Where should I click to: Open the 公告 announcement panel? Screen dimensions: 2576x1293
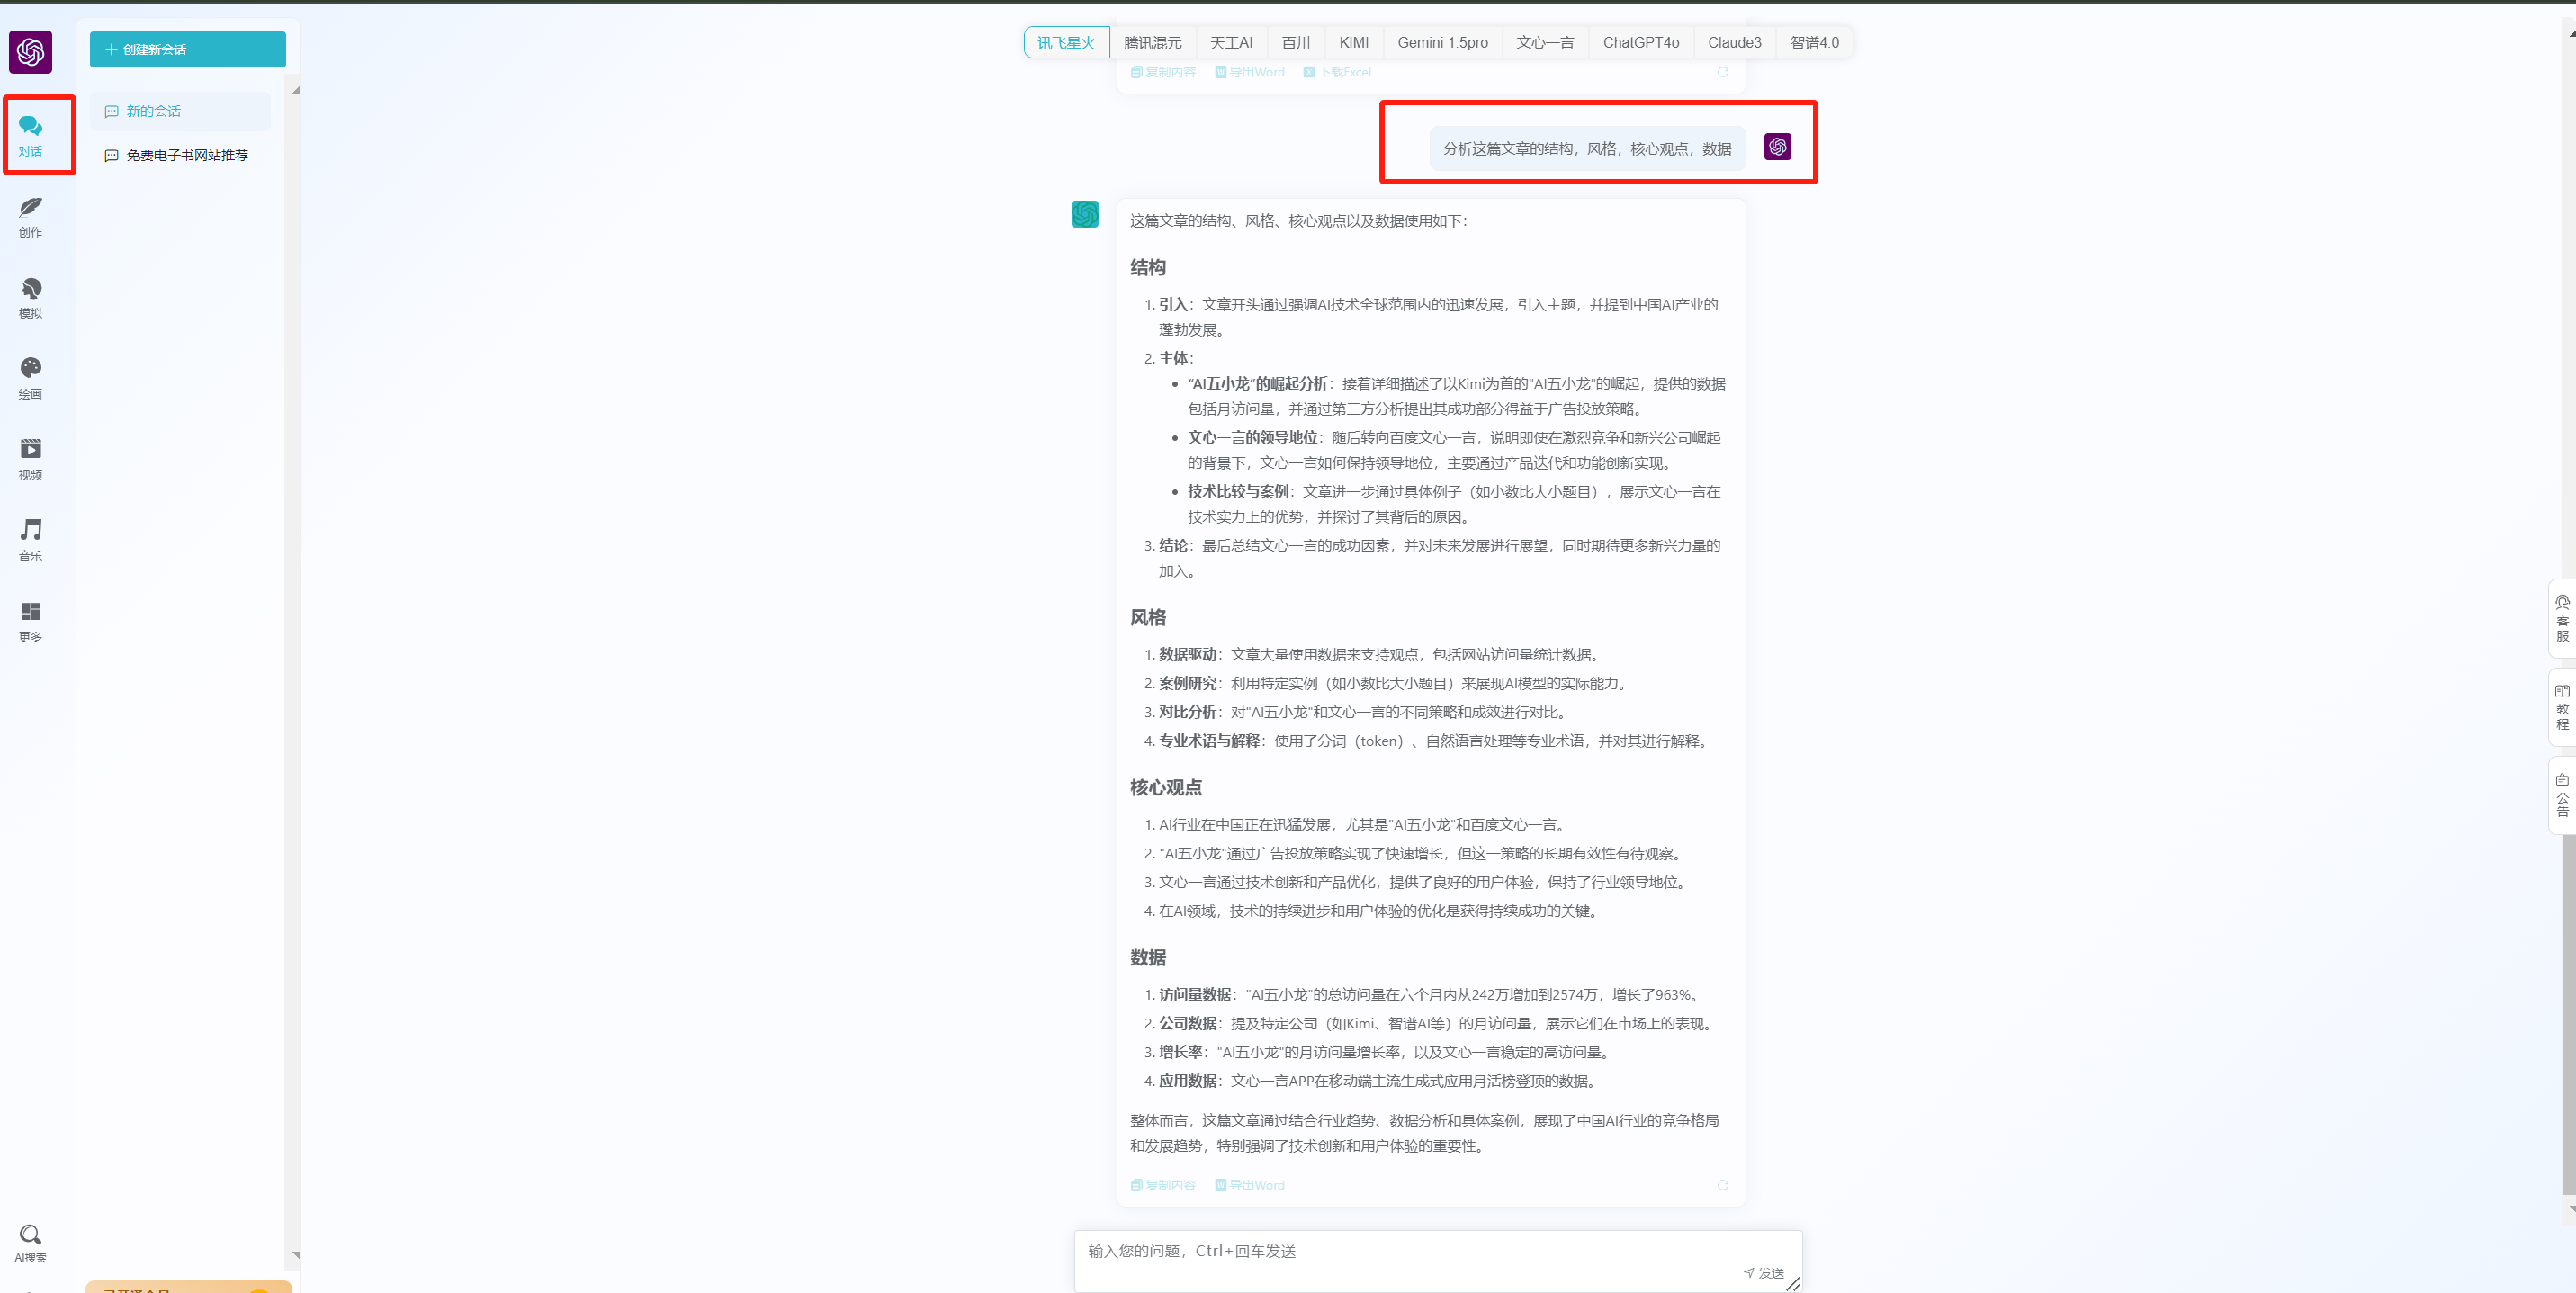click(2562, 795)
